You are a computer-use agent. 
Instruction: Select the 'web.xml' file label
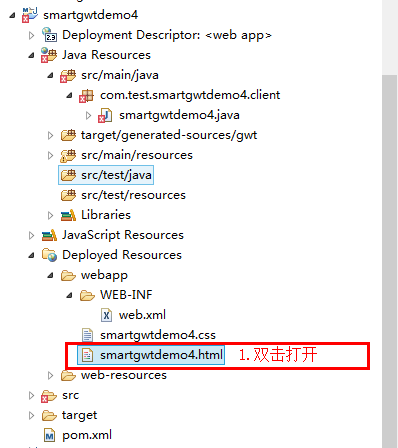pos(142,315)
